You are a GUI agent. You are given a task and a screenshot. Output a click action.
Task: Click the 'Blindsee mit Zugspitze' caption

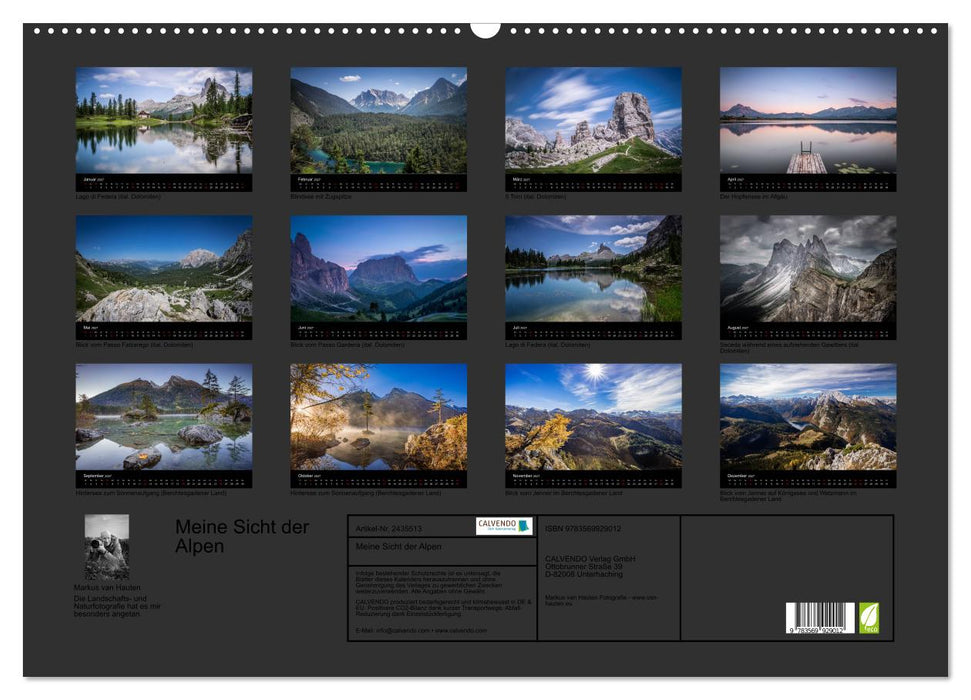point(321,196)
